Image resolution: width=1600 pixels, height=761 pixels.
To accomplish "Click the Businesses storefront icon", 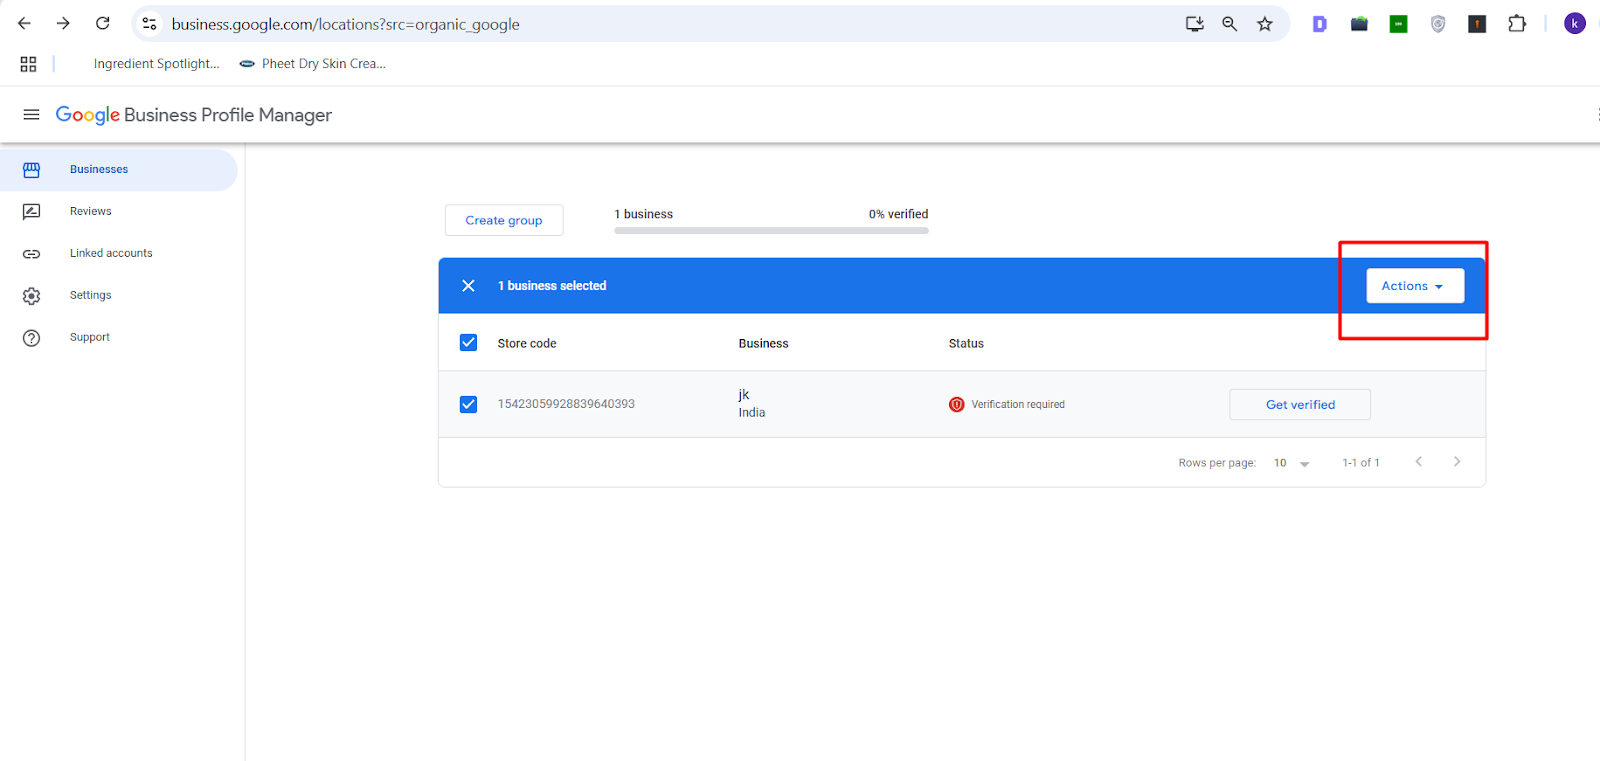I will [31, 170].
